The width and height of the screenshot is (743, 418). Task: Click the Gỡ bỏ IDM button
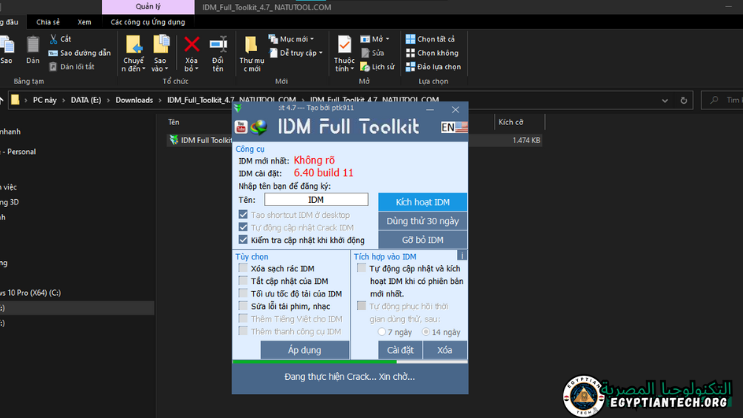click(422, 240)
